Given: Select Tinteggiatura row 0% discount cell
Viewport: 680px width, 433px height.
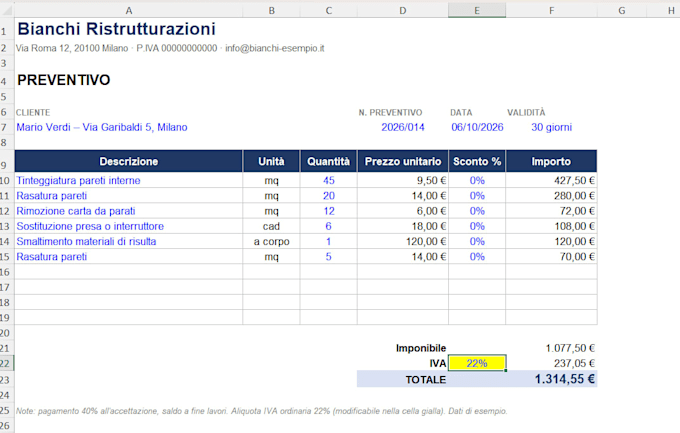Looking at the screenshot, I should pos(477,180).
